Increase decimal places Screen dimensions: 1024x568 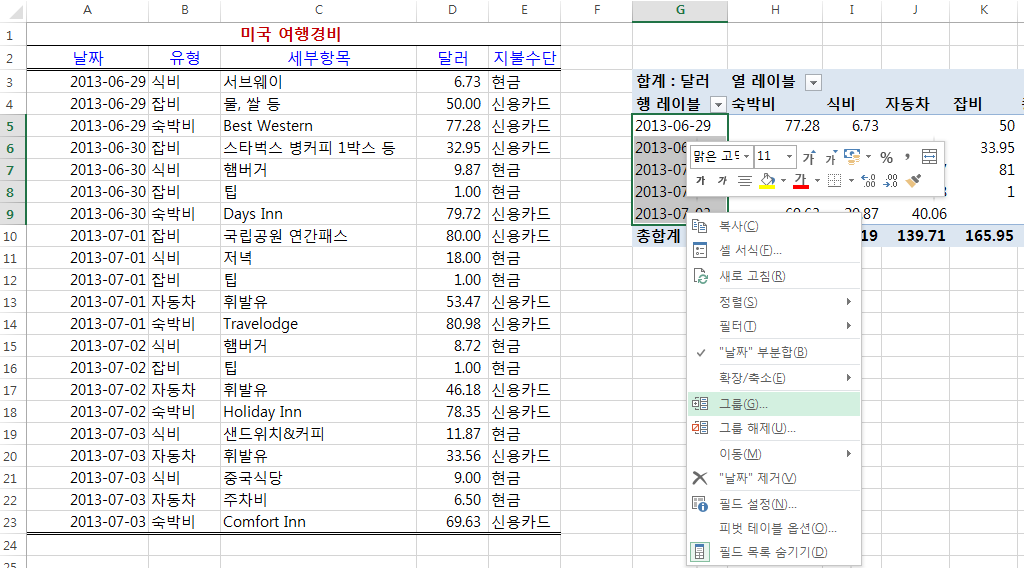[x=869, y=180]
